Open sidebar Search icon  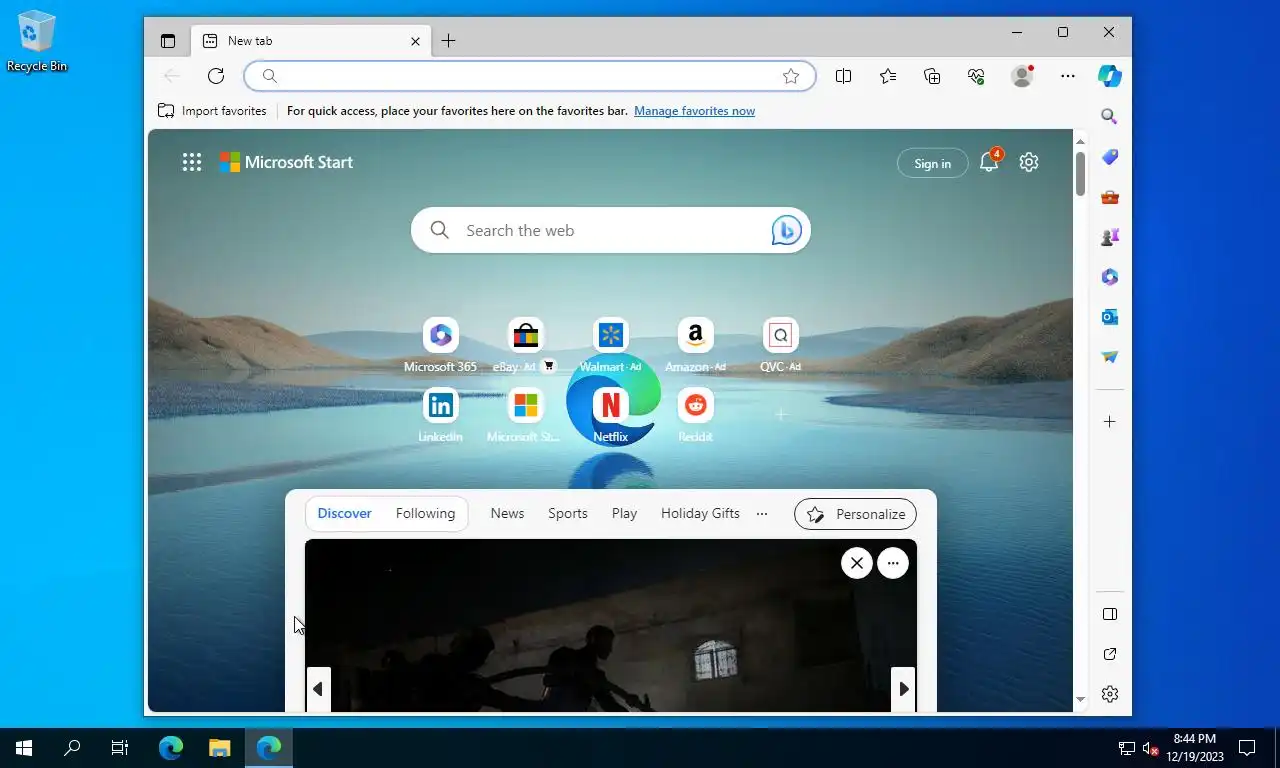pos(1109,117)
